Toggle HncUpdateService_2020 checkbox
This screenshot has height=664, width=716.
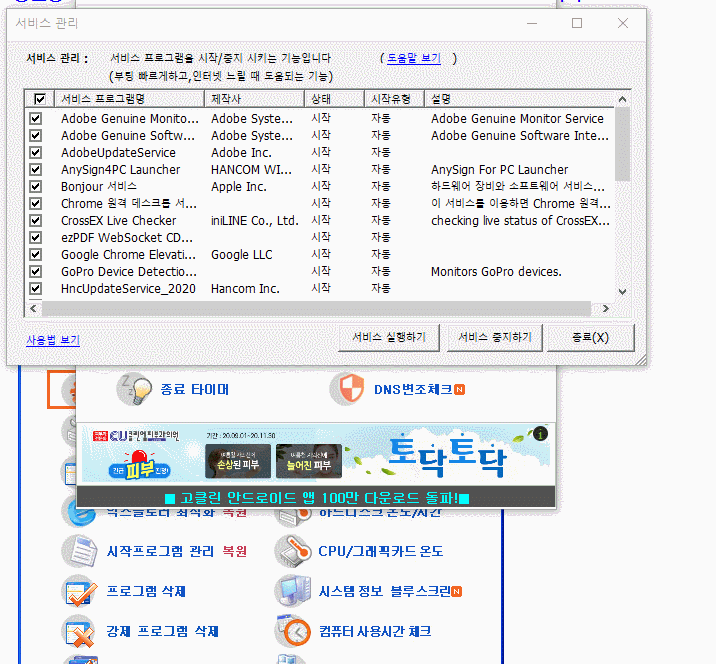tap(36, 289)
